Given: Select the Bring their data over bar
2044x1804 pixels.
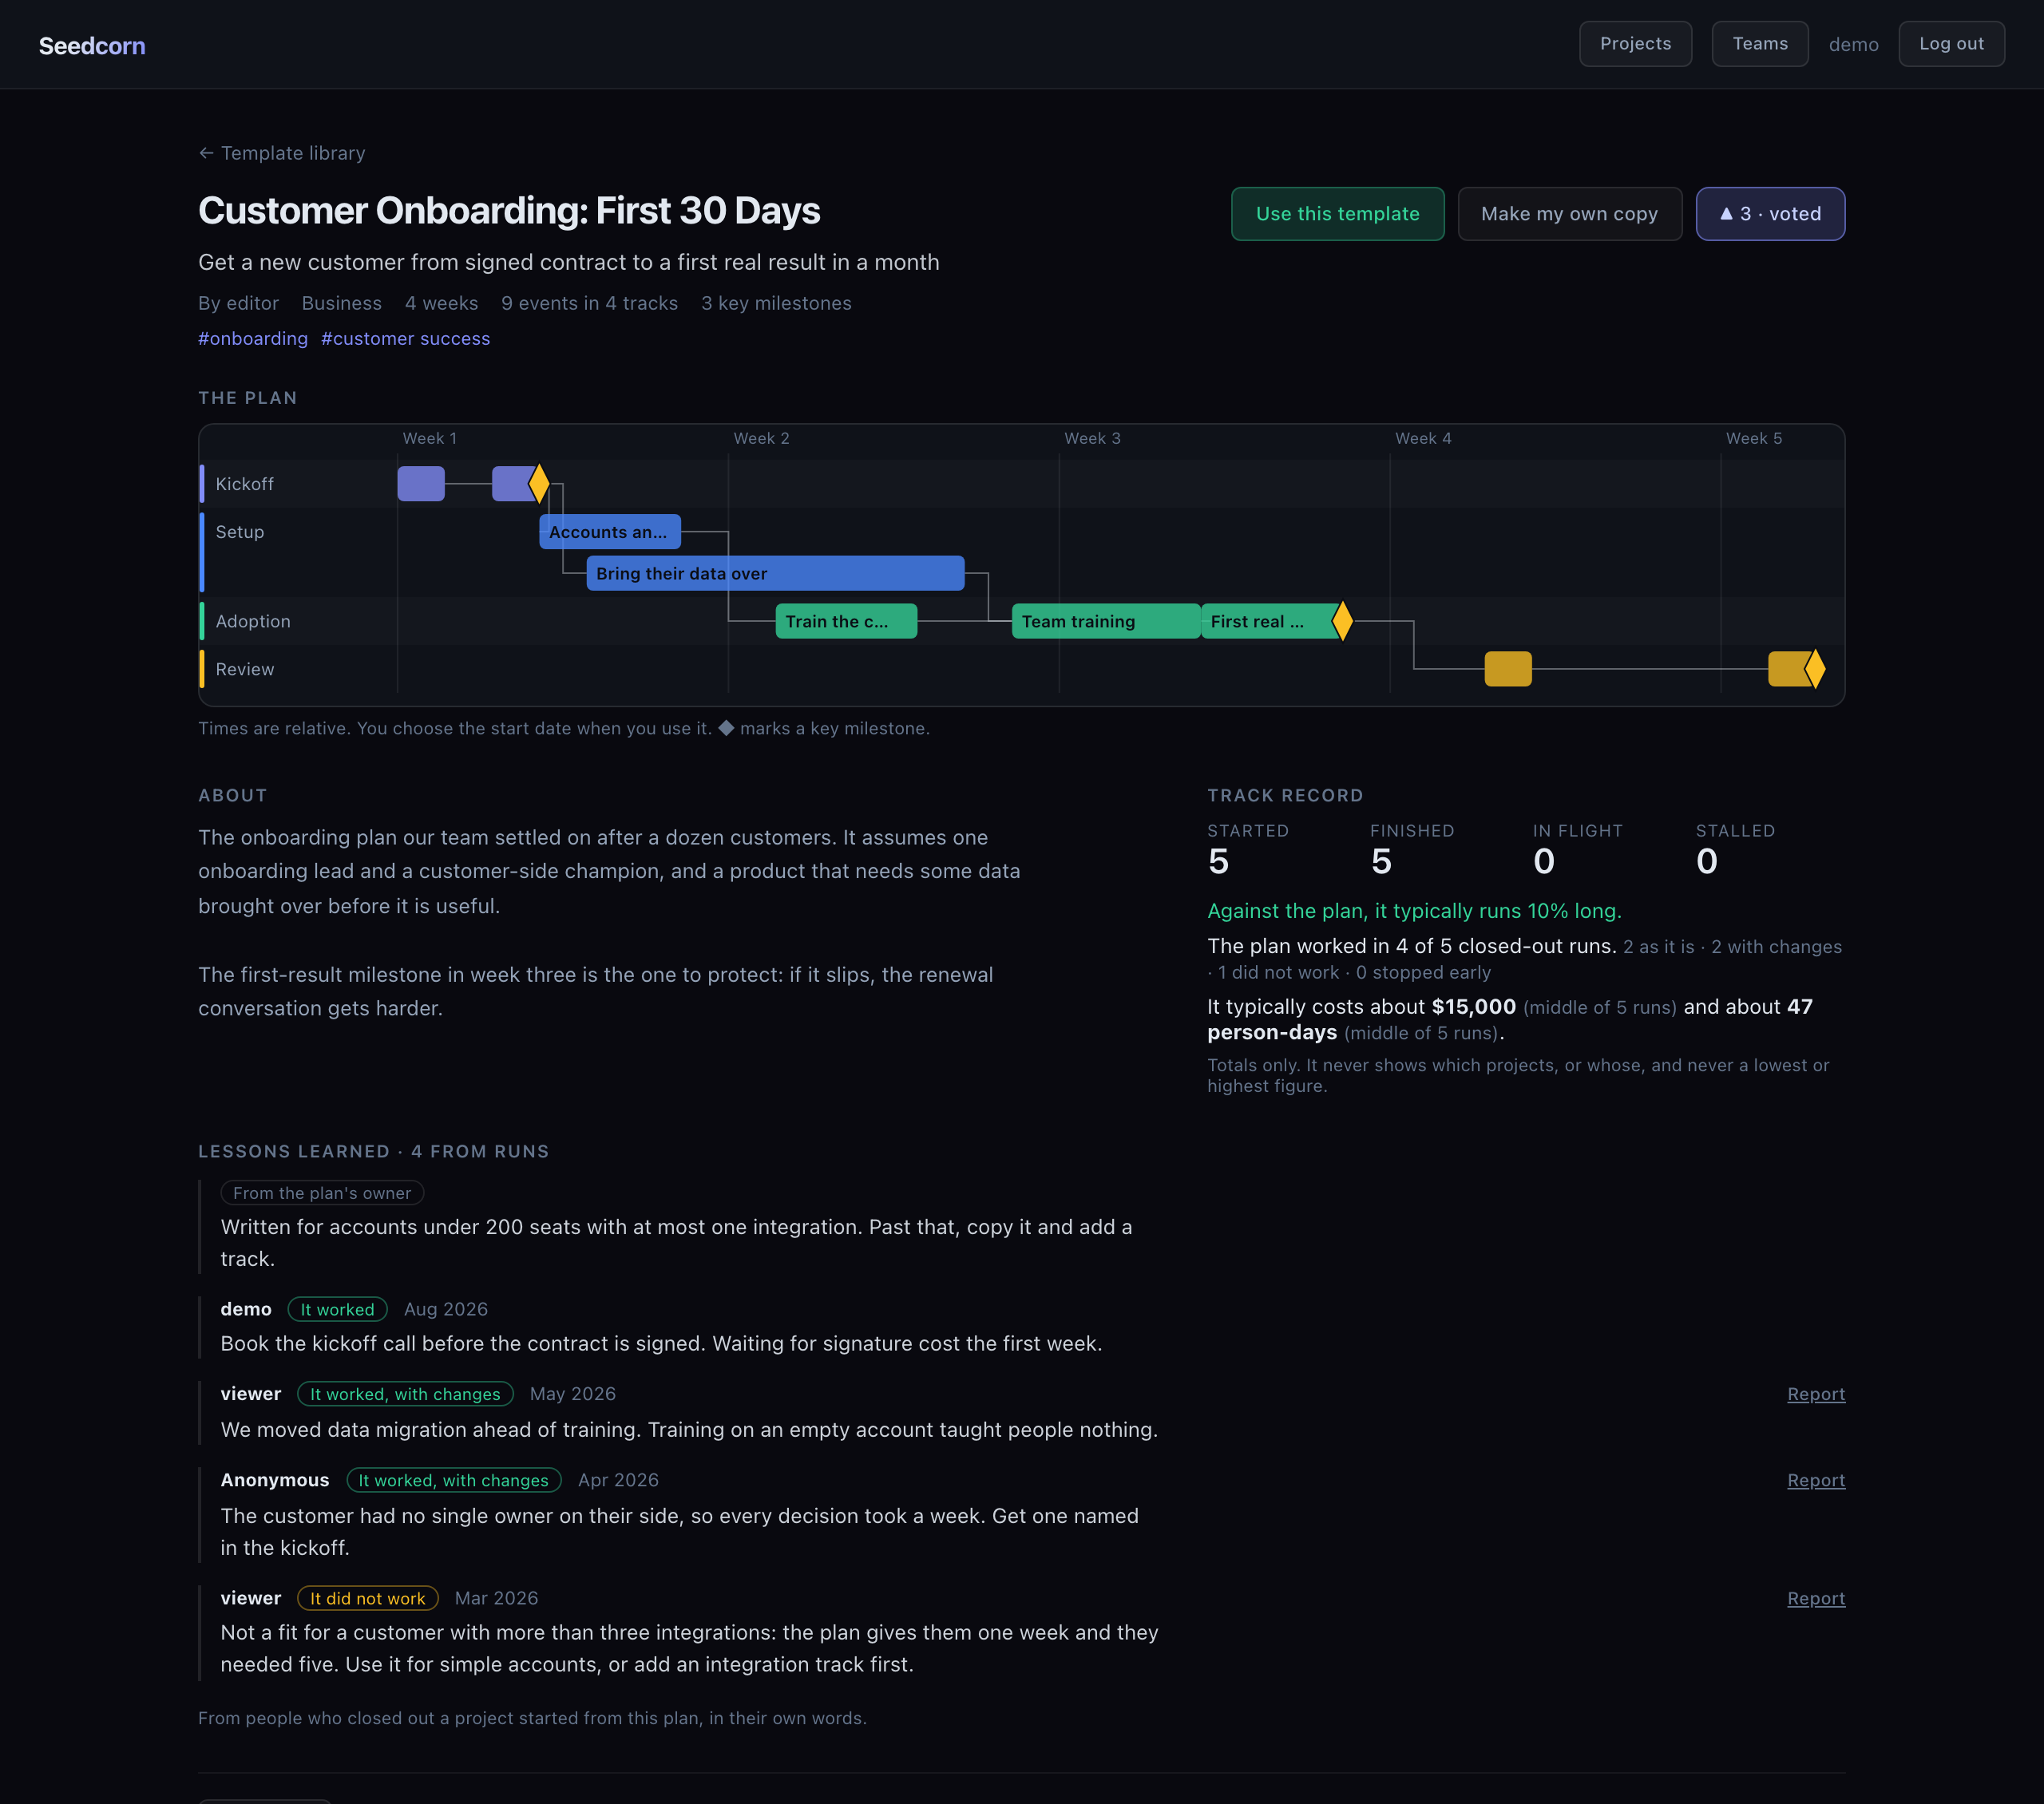Looking at the screenshot, I should (x=775, y=573).
